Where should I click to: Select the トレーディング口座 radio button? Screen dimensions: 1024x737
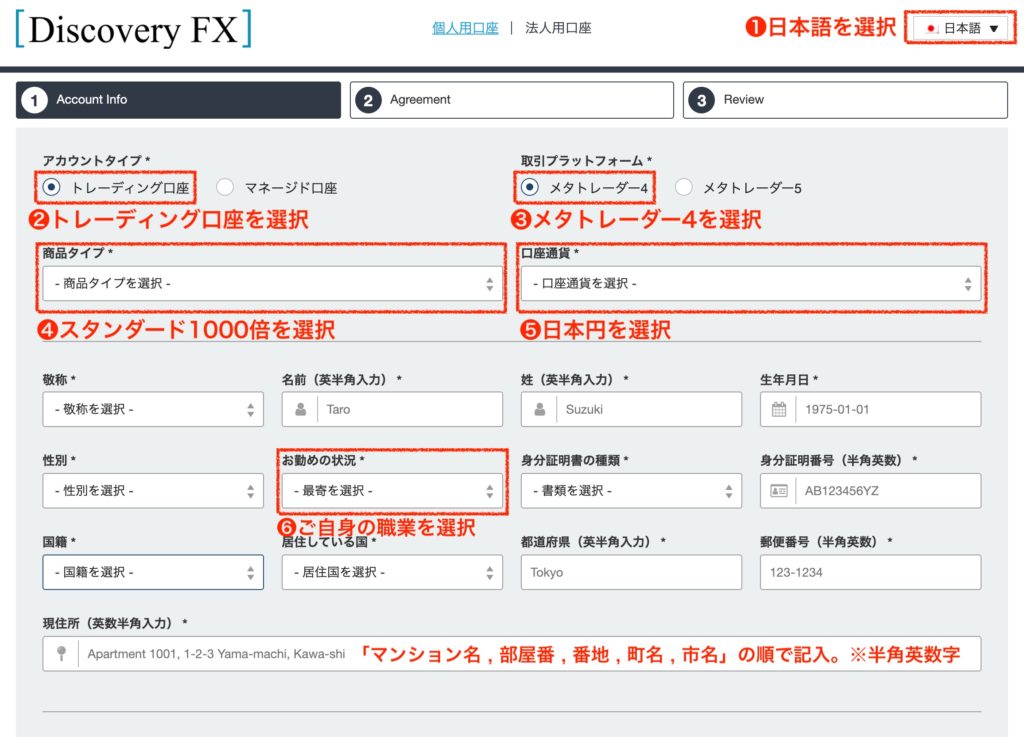click(52, 187)
